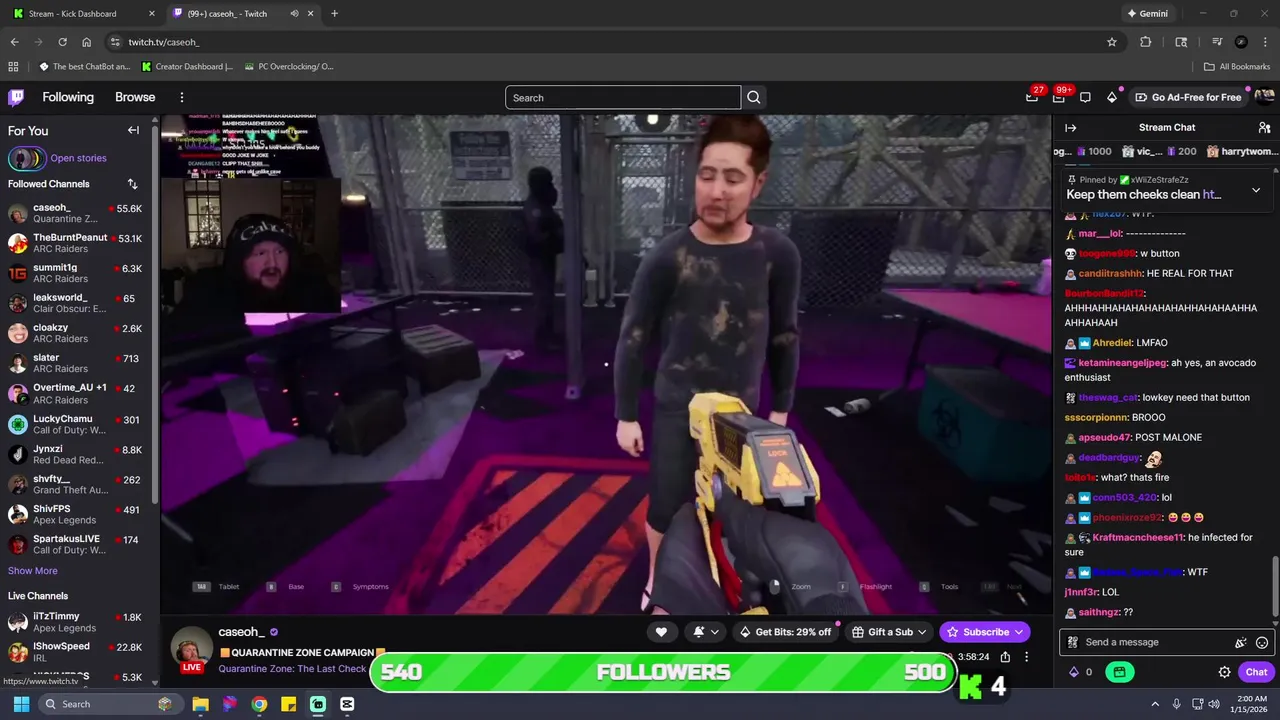Open Quarantine Zone: The Last Check category
This screenshot has width=1280, height=720.
[292, 669]
